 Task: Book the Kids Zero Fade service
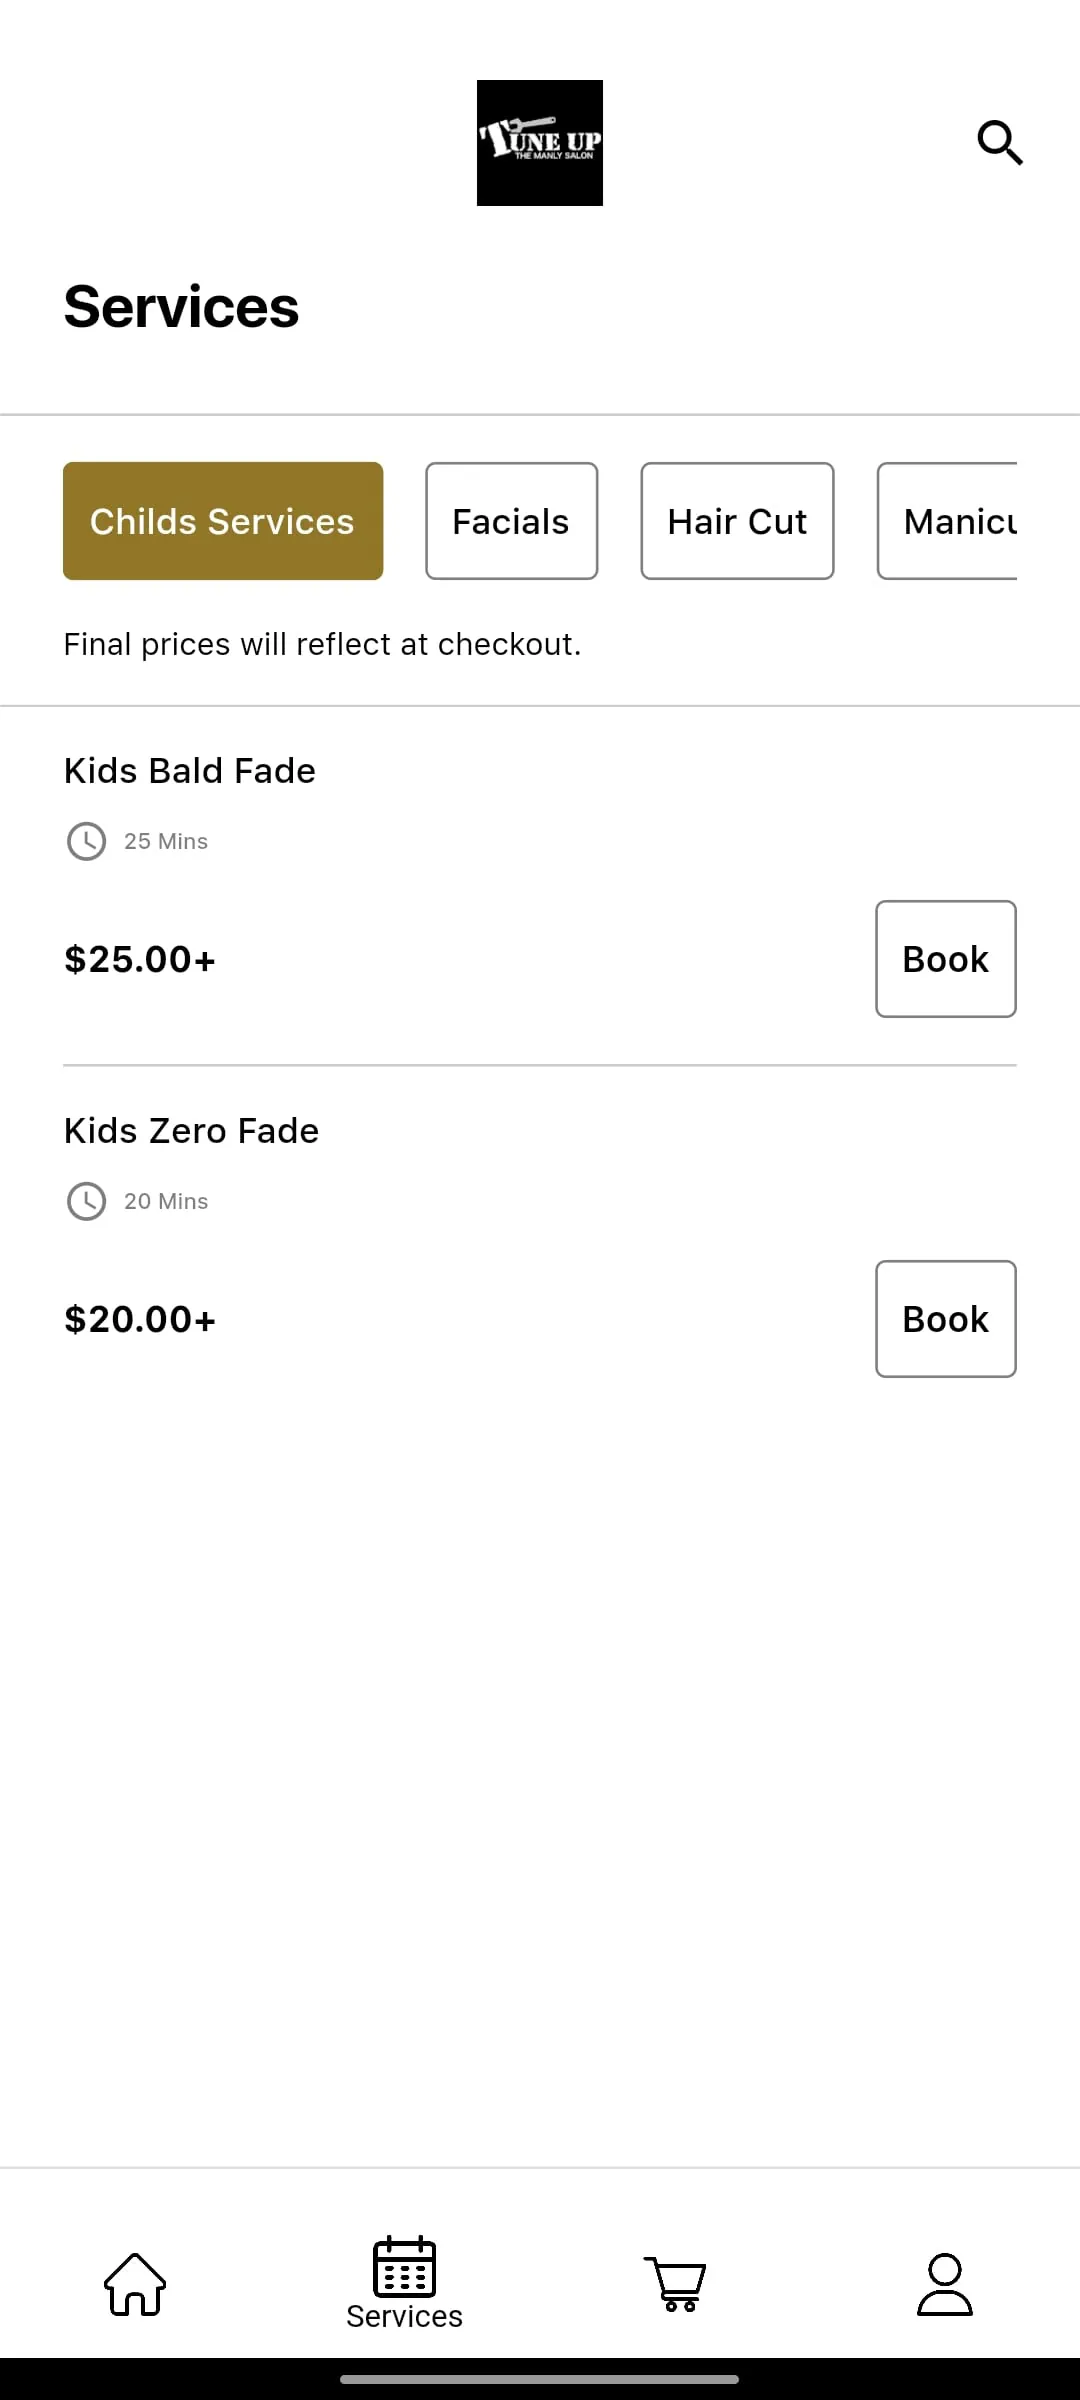pos(945,1319)
